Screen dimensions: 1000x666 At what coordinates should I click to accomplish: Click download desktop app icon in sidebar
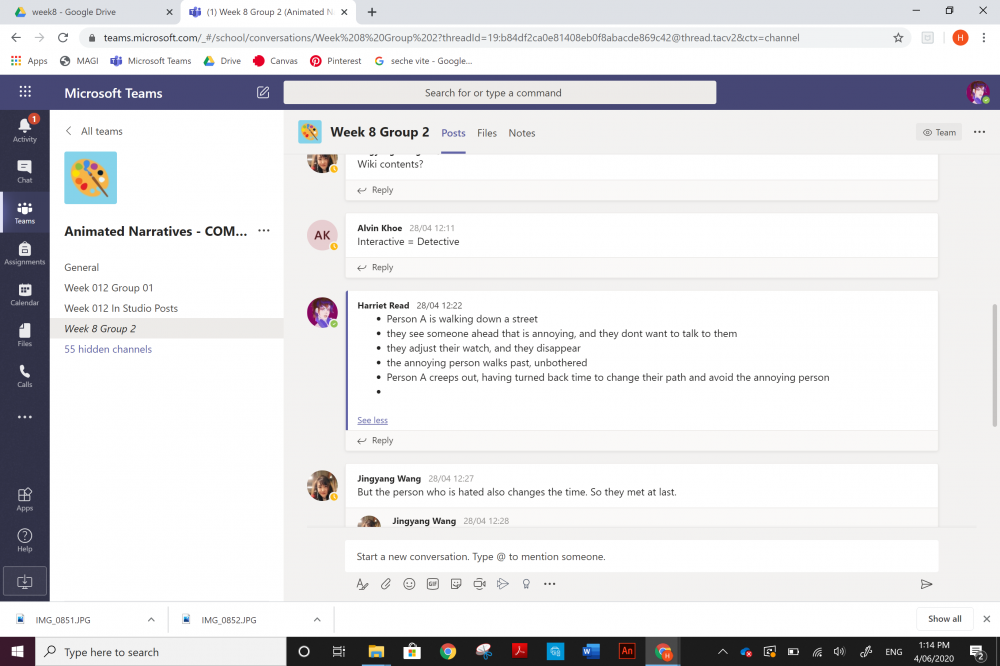click(24, 581)
